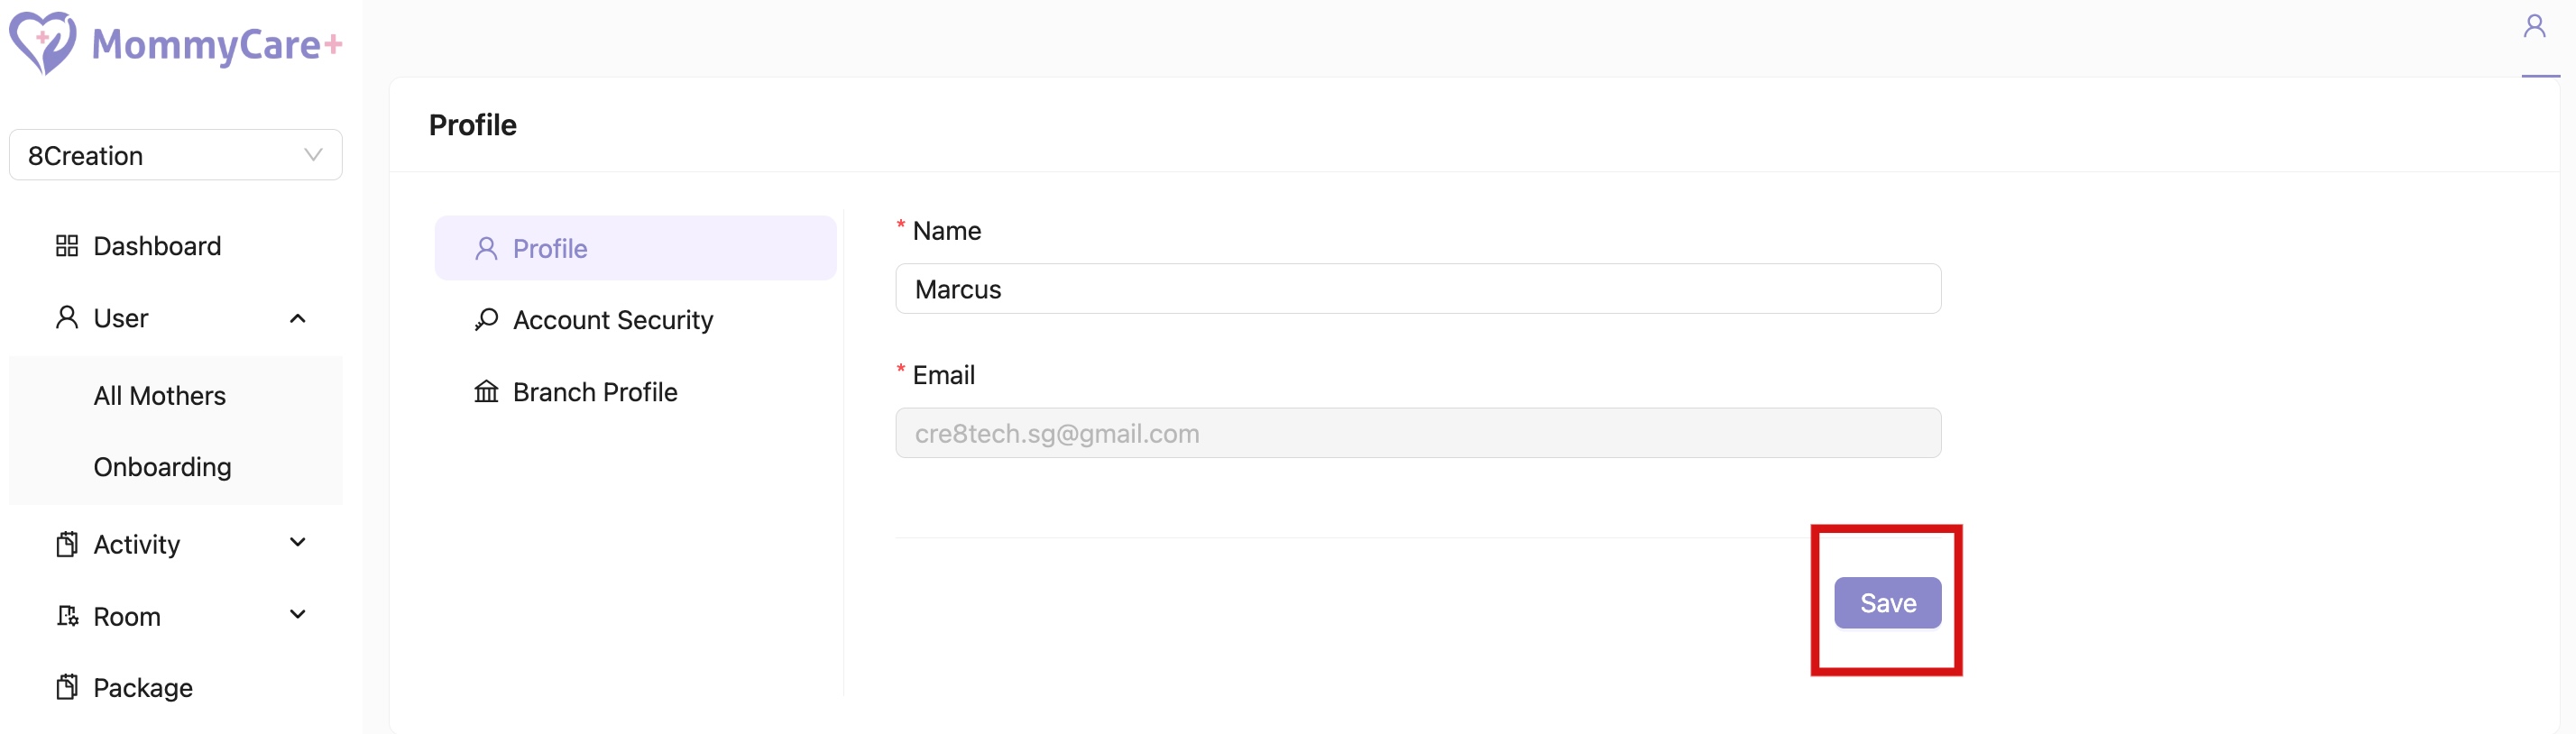This screenshot has width=2576, height=734.
Task: Select the Dashboard grid icon
Action: pyautogui.click(x=67, y=245)
